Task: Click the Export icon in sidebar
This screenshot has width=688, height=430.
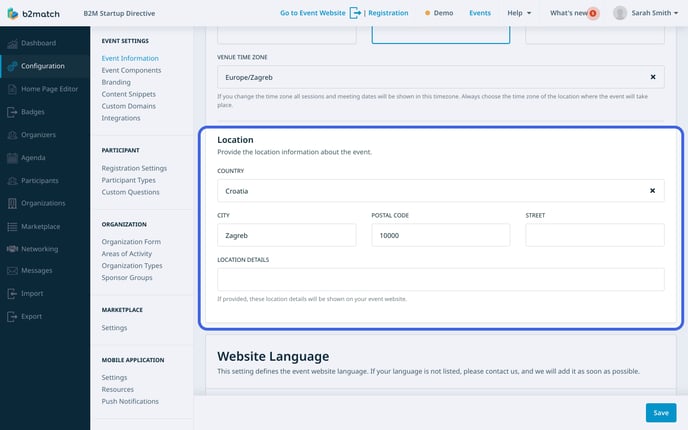Action: click(12, 317)
